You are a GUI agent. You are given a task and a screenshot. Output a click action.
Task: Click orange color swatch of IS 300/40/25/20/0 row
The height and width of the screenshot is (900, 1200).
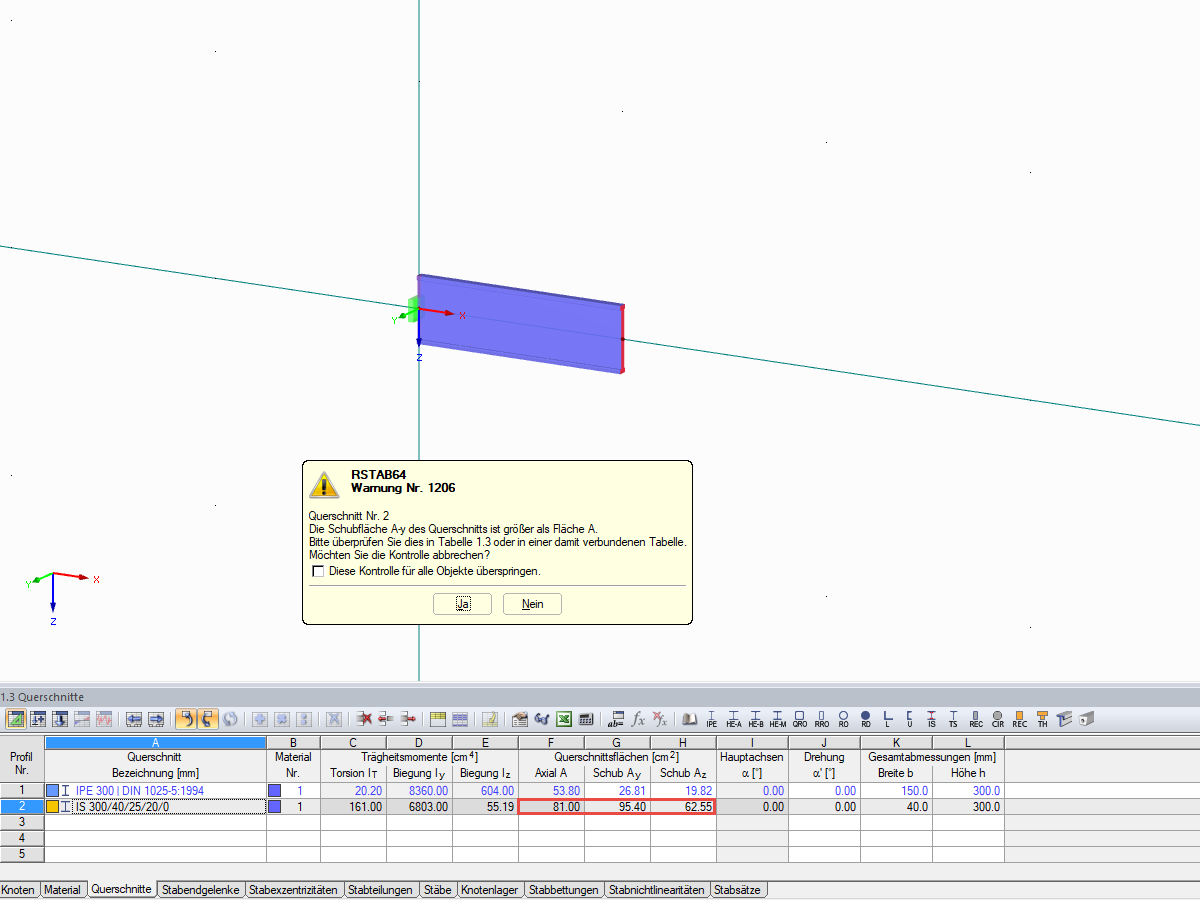(53, 807)
